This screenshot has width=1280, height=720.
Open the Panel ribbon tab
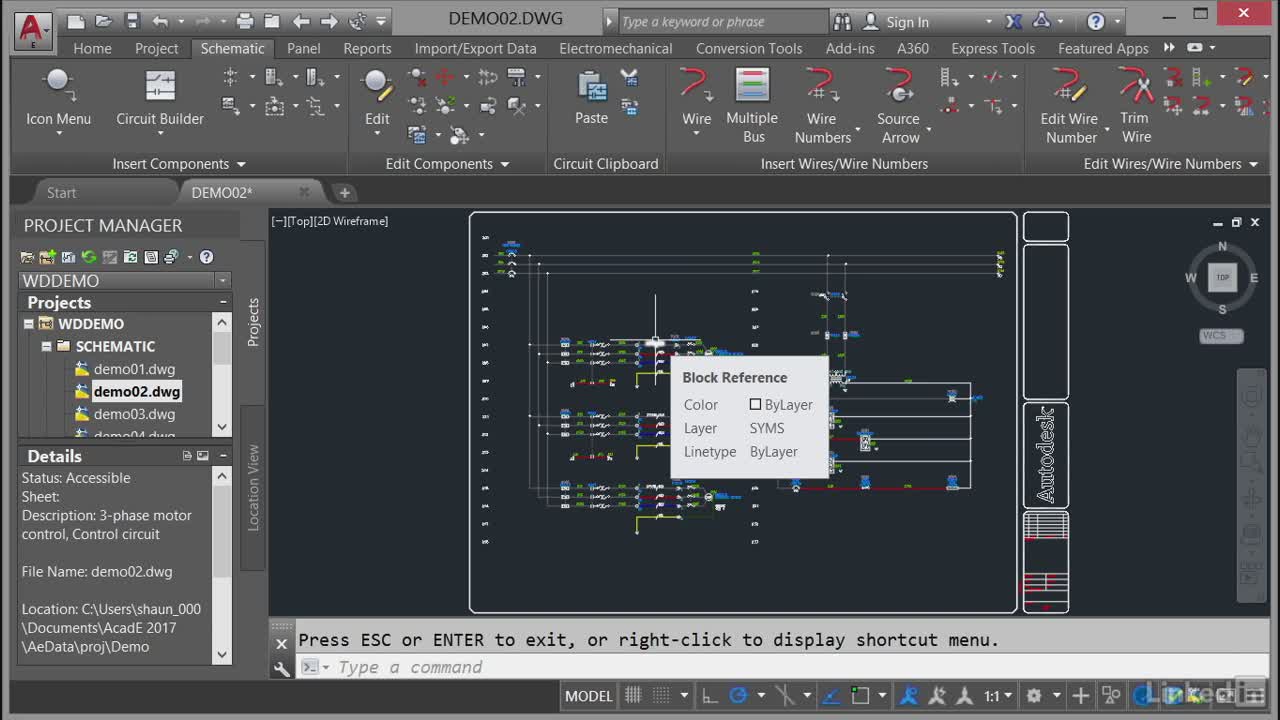pos(303,48)
